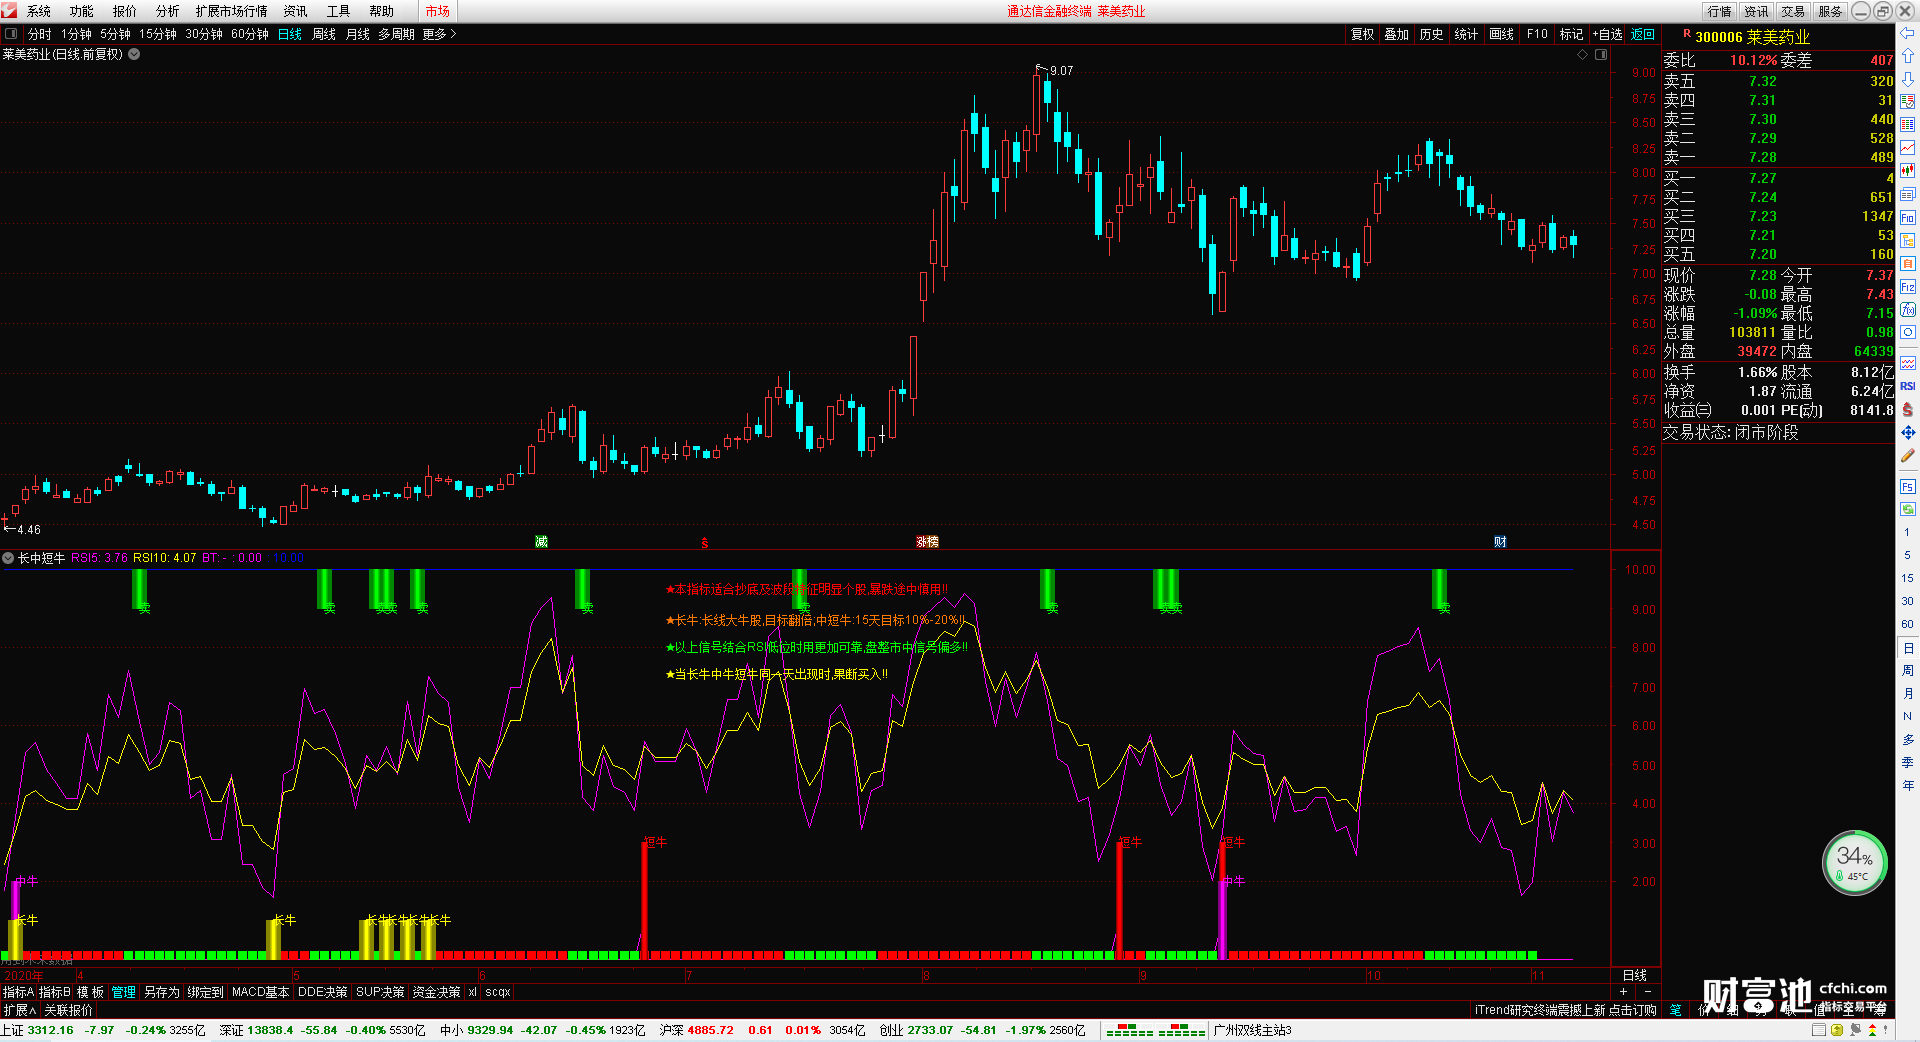Click the red-green connection signal status icon
This screenshot has width=1920, height=1042.
coord(1155,1030)
